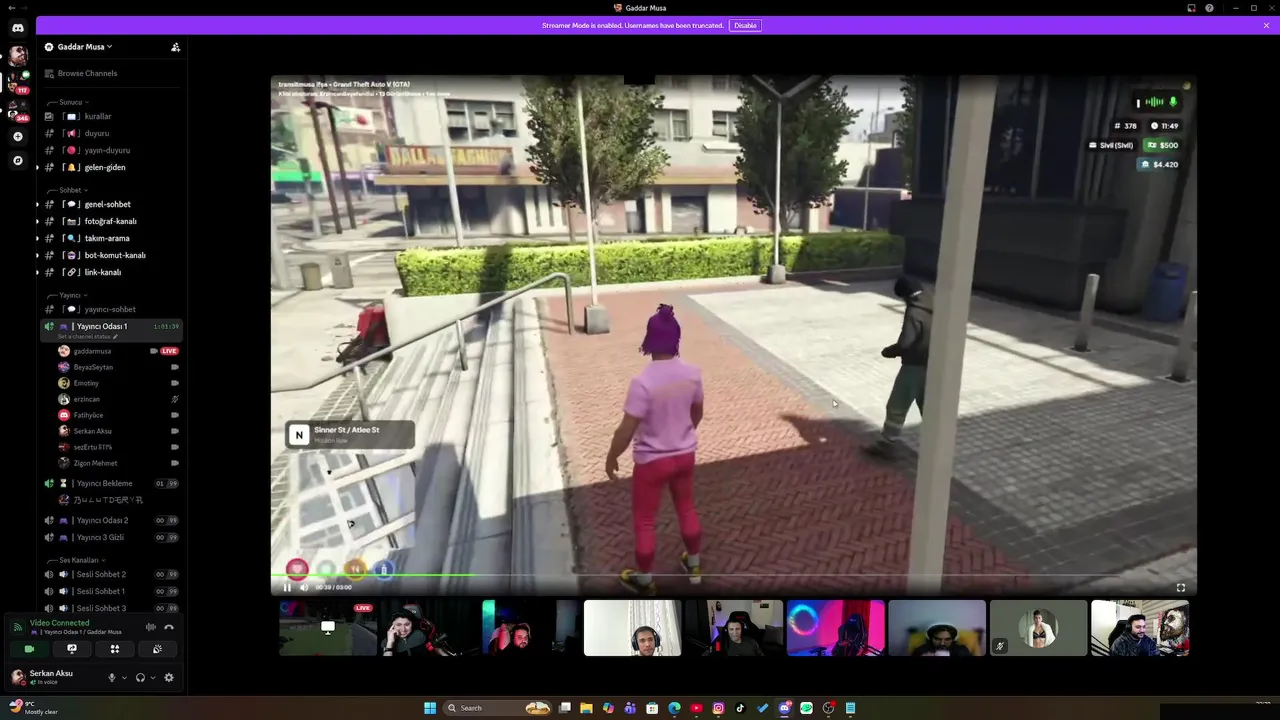Image resolution: width=1280 pixels, height=720 pixels.
Task: Disconnect from voice call
Action: click(169, 627)
